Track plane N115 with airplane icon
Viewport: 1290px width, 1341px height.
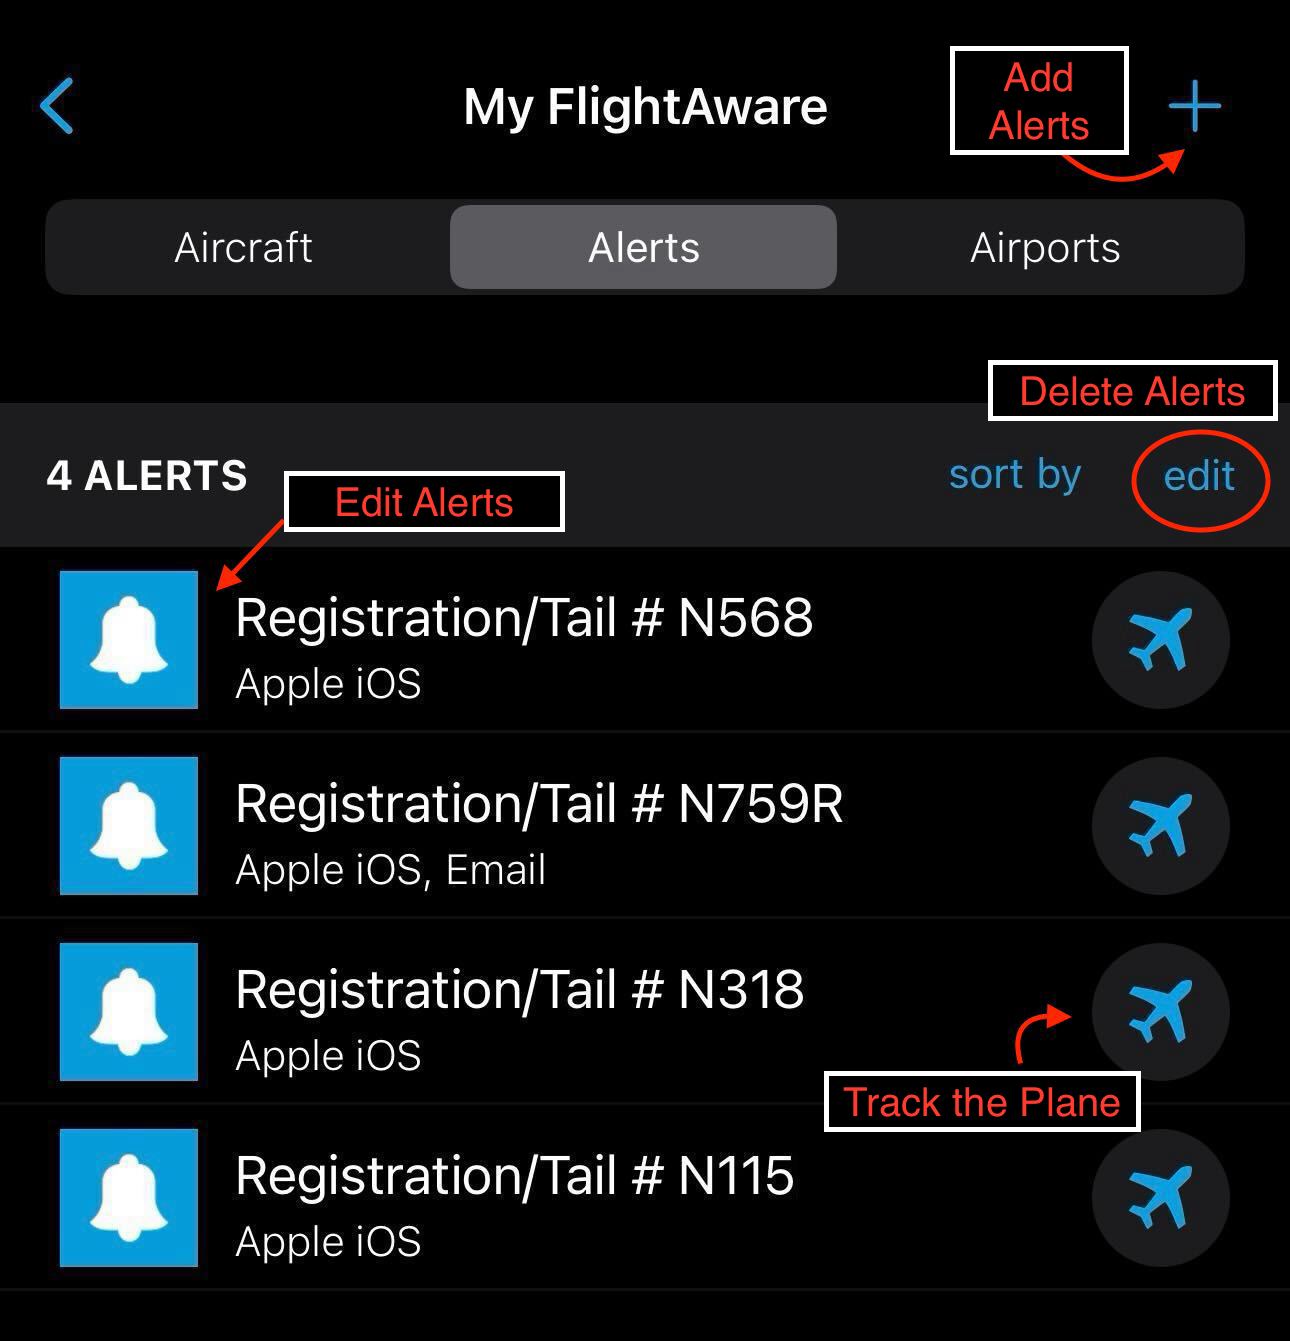click(1160, 1198)
